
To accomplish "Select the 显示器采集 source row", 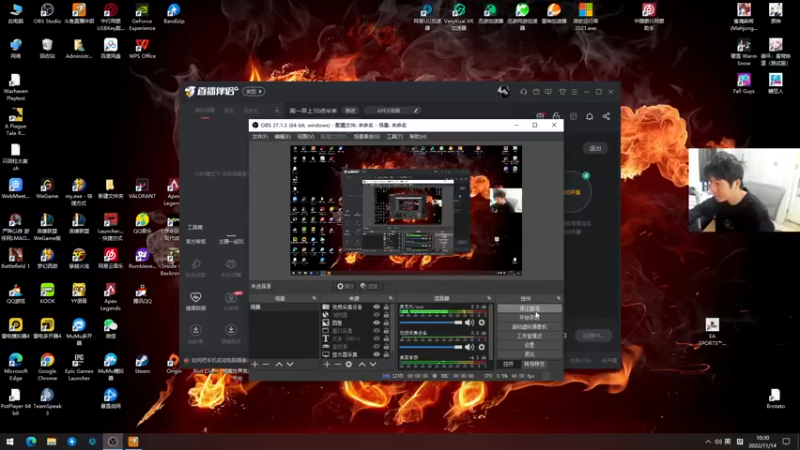I will (357, 354).
